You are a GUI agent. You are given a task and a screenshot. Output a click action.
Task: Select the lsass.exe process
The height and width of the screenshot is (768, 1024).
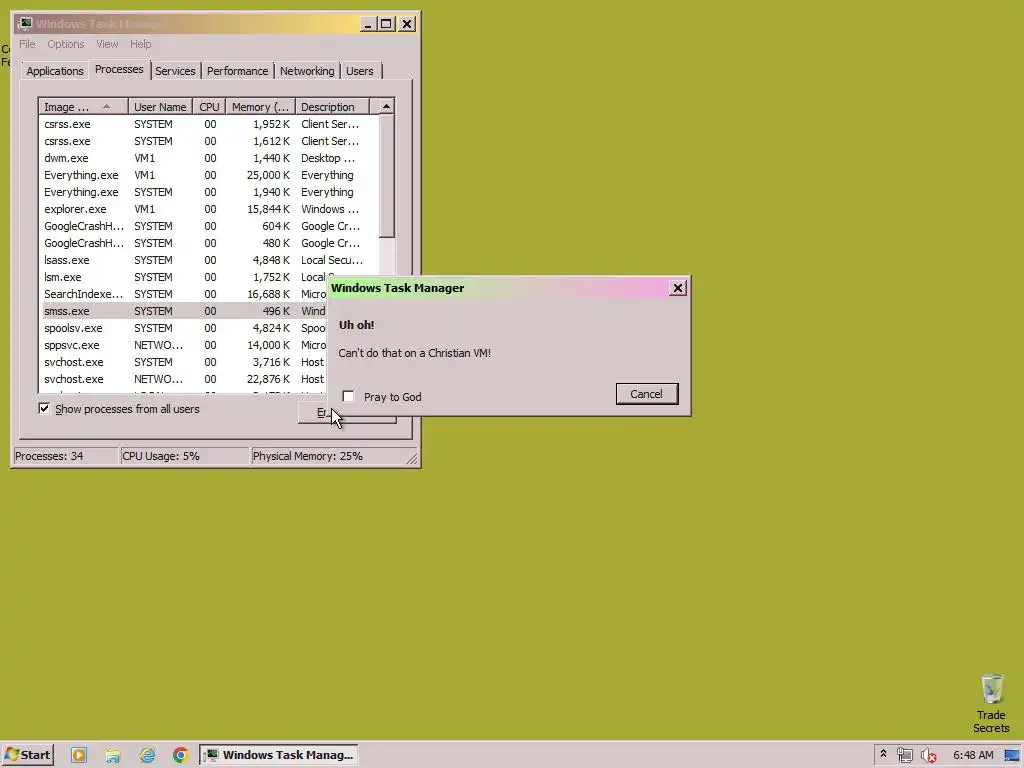(x=209, y=260)
